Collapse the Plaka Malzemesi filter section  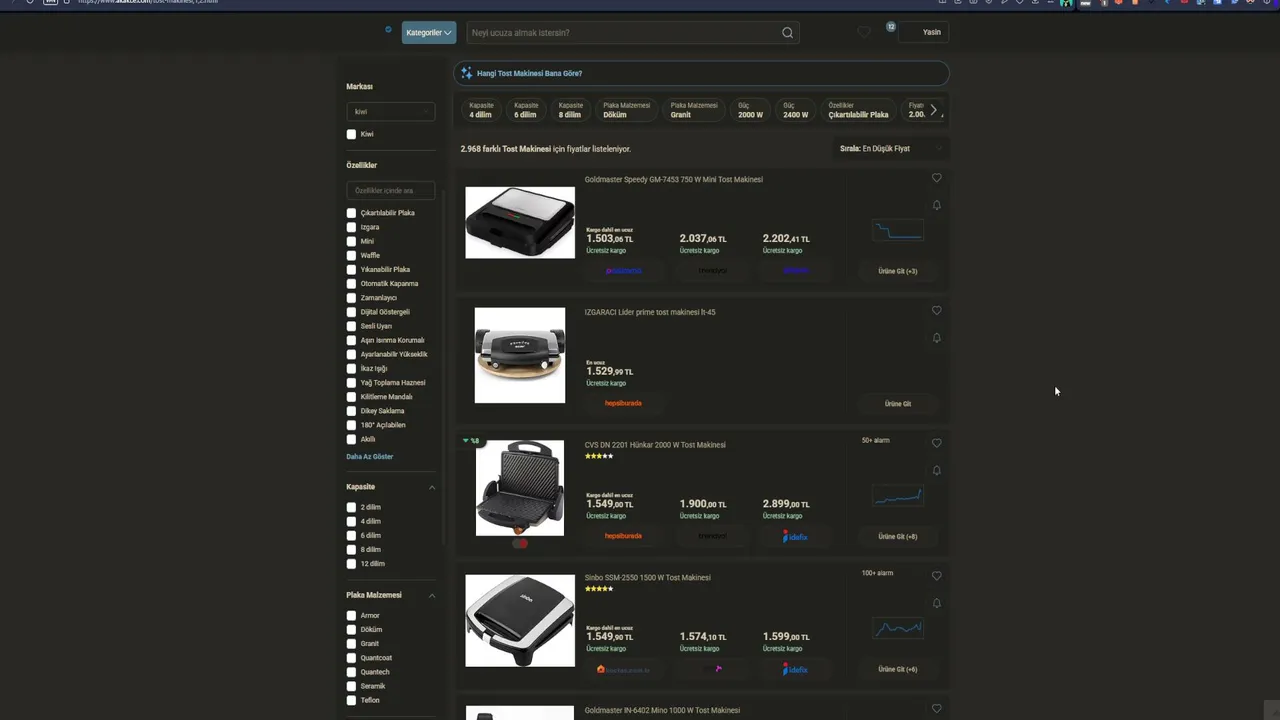click(432, 595)
